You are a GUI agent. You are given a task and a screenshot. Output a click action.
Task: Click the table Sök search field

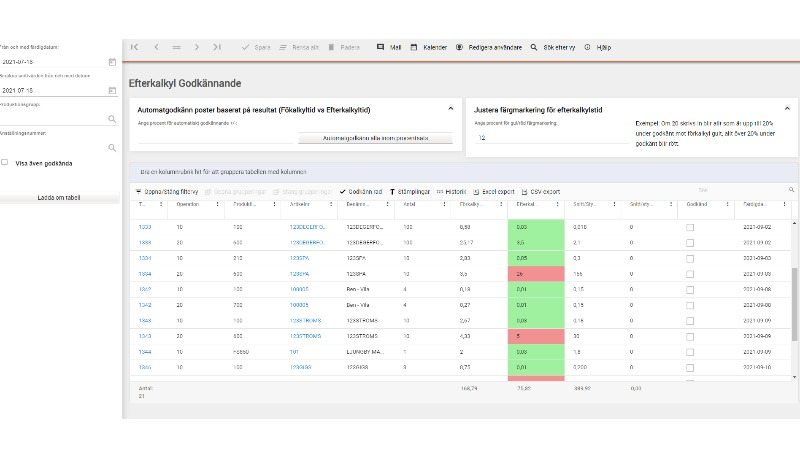[x=741, y=190]
